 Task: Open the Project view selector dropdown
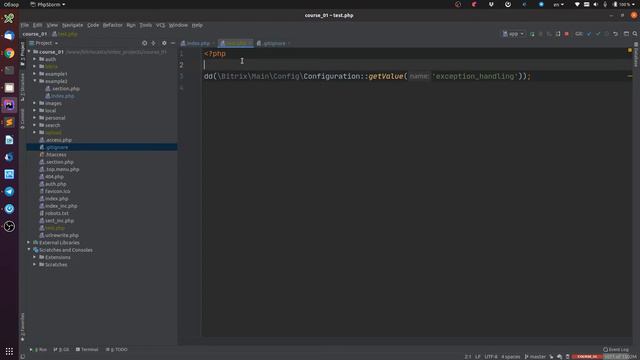point(44,43)
